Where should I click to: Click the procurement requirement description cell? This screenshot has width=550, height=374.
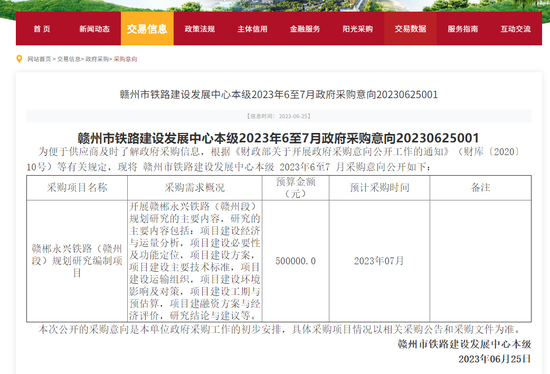click(x=195, y=261)
